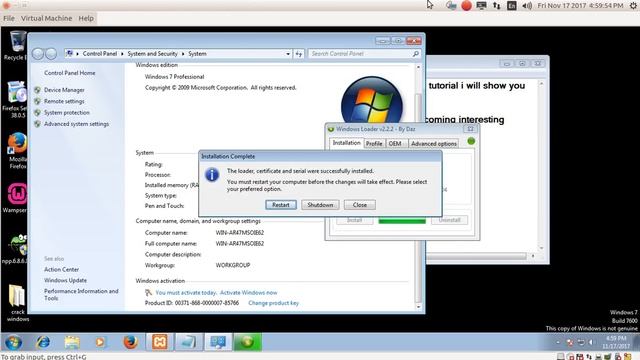640x360 pixels.
Task: Click the Forward navigation arrow in Control Panel
Action: tap(51, 54)
